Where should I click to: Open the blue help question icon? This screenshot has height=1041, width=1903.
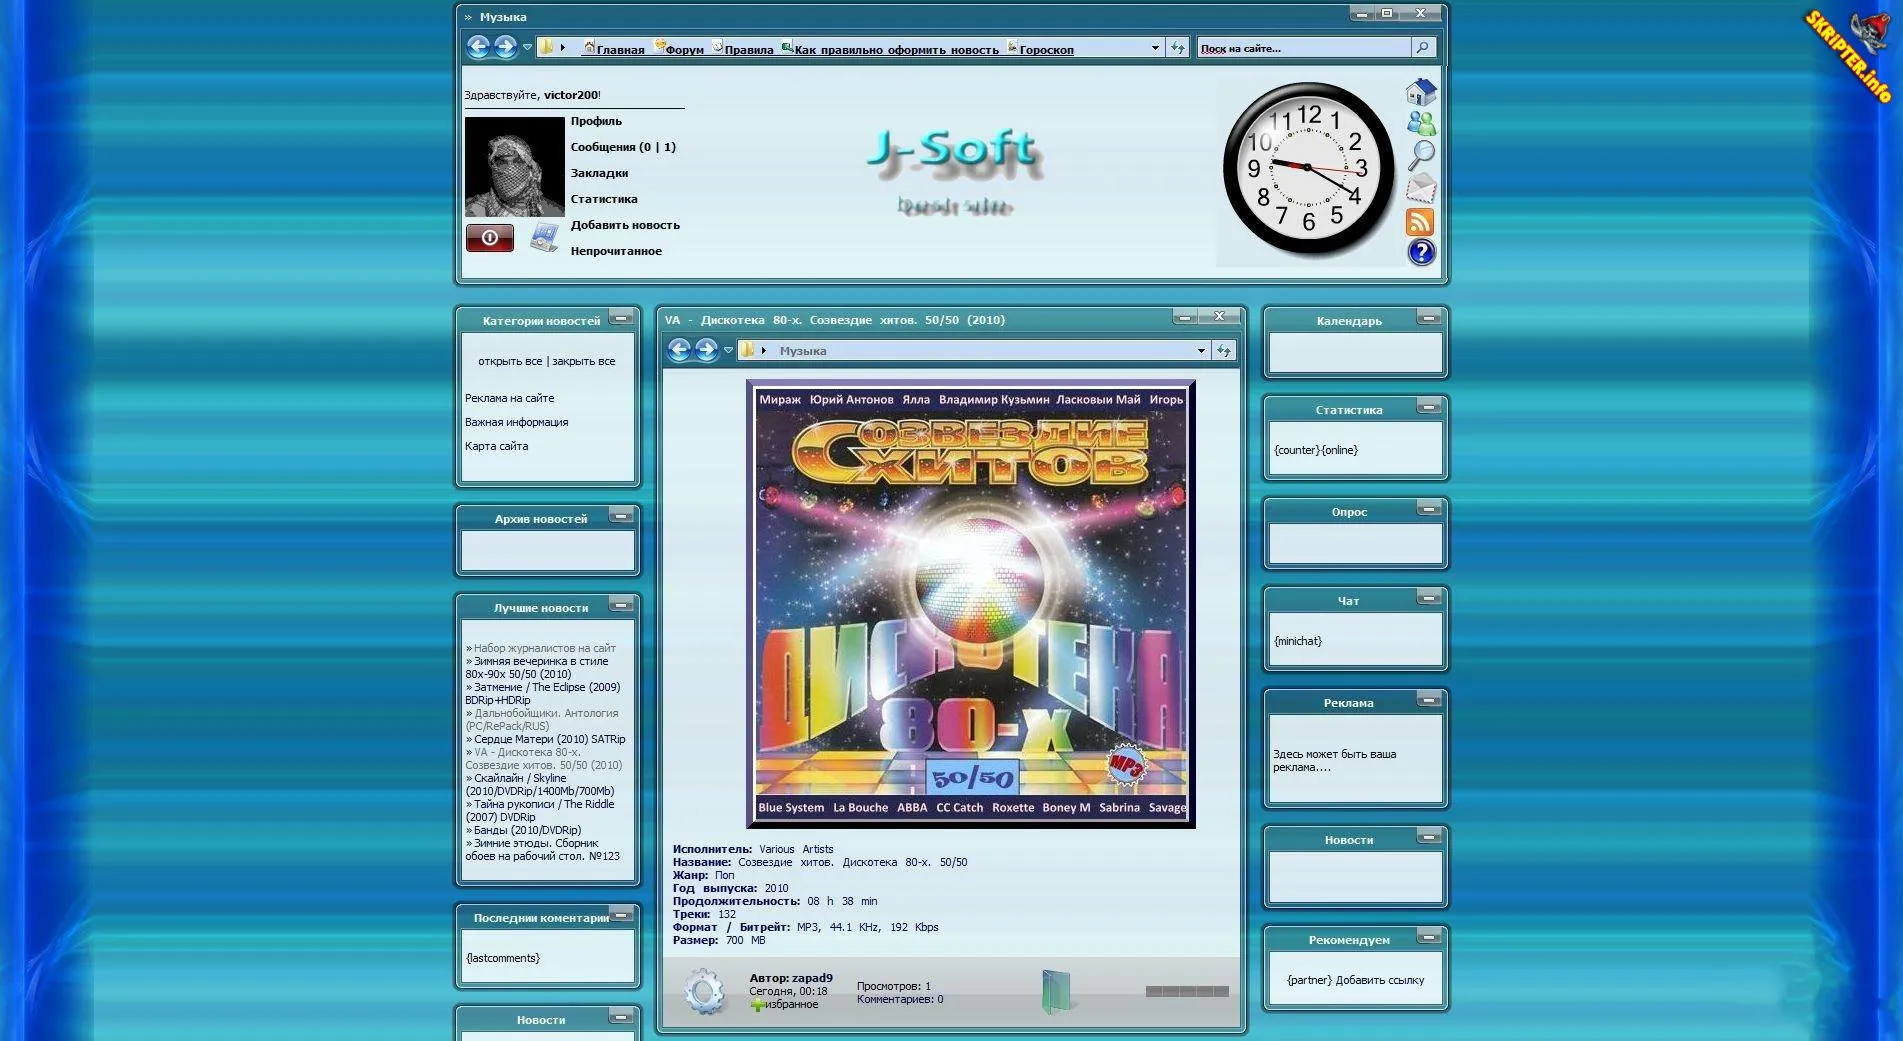click(x=1421, y=252)
